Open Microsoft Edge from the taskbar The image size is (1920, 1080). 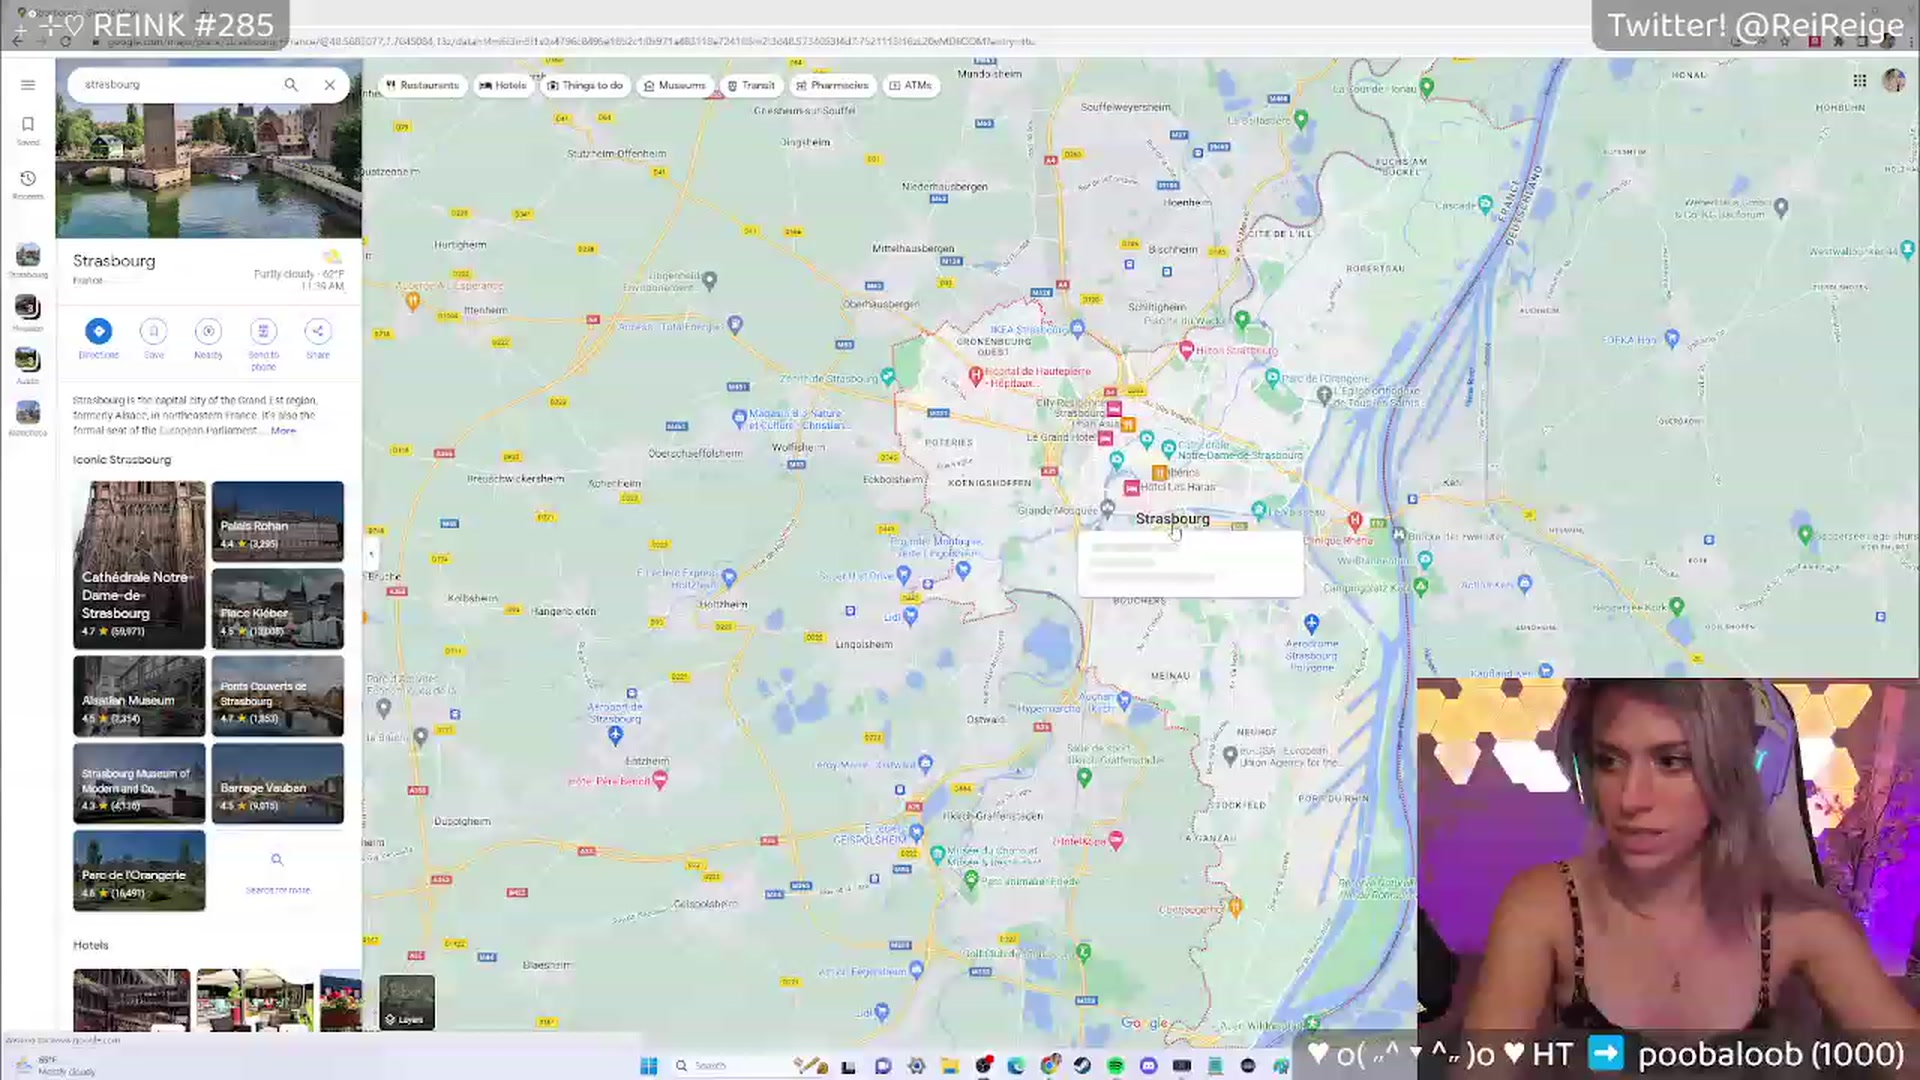pos(1016,1066)
